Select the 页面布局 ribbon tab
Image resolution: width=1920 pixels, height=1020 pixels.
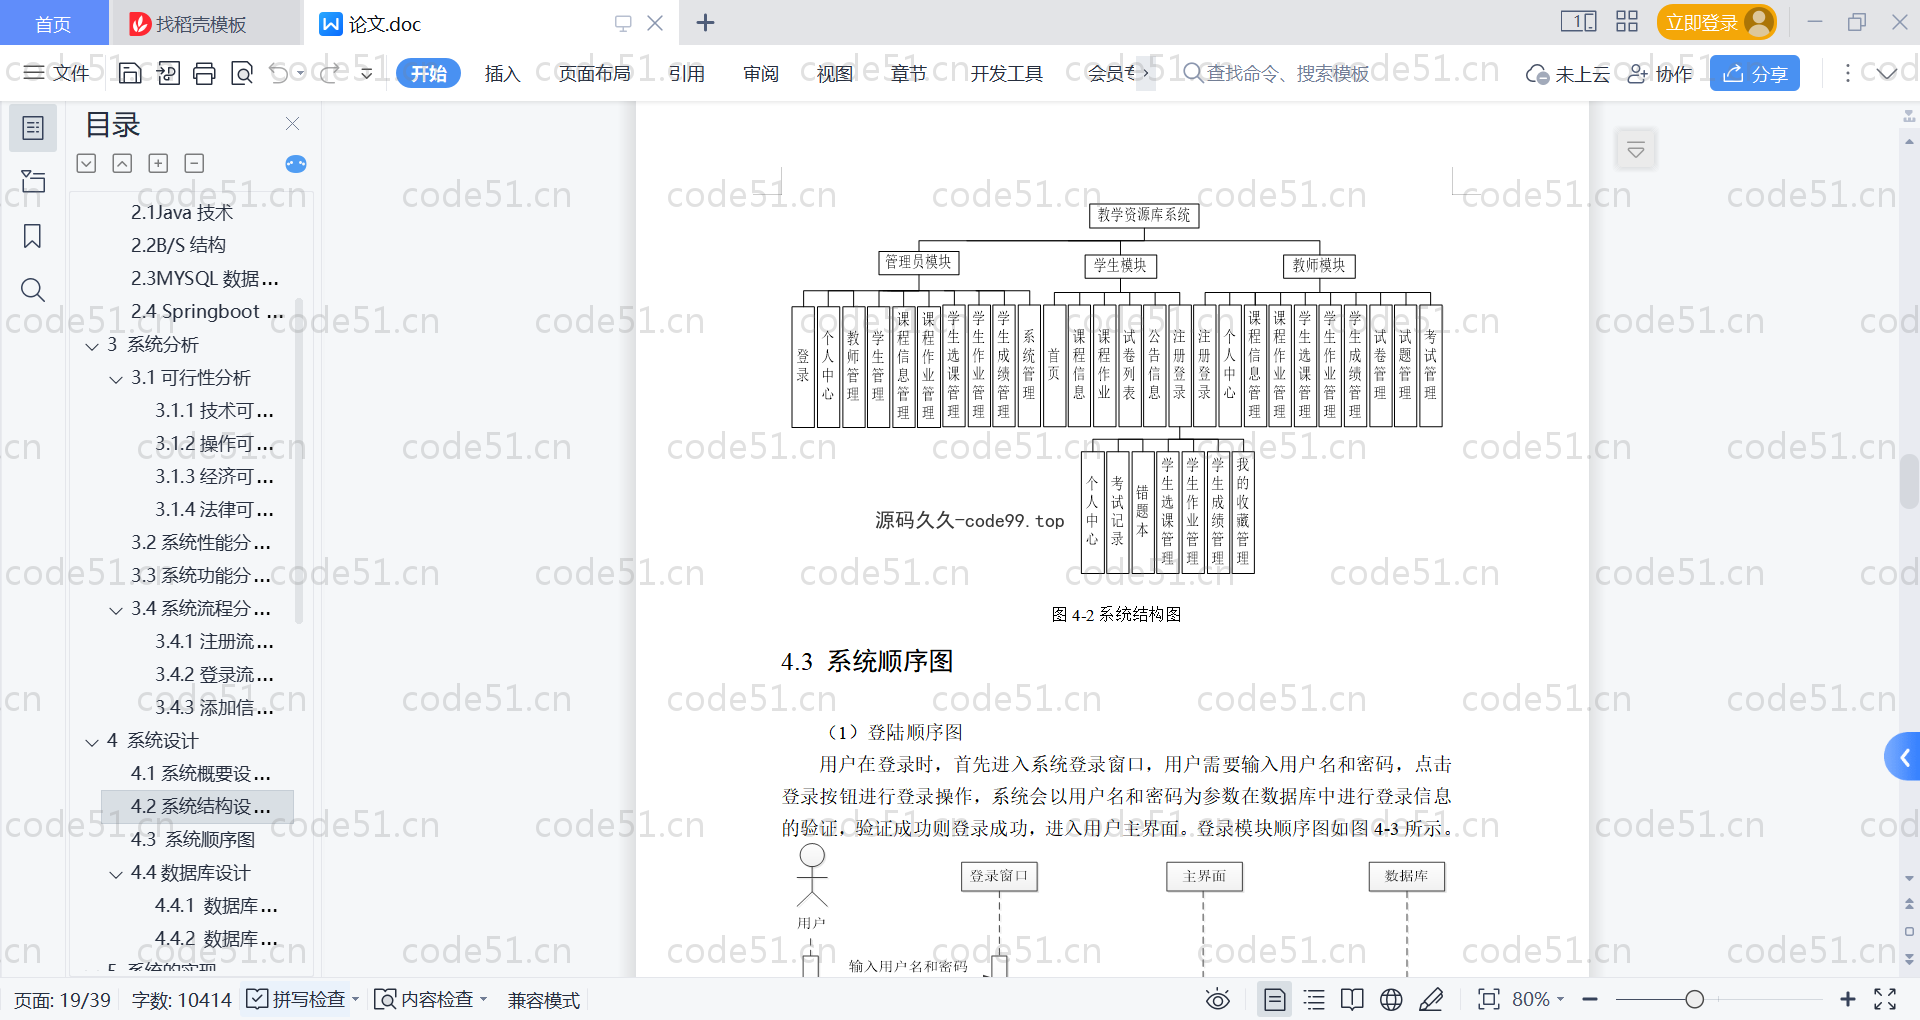tap(594, 73)
